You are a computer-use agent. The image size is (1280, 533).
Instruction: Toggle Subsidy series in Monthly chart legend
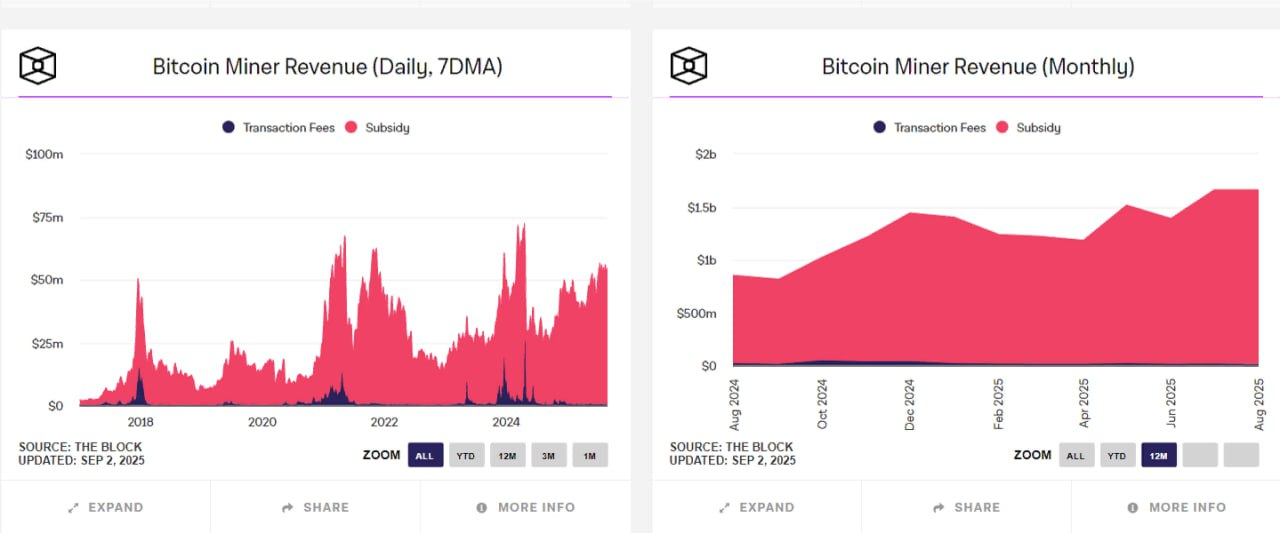click(1028, 127)
